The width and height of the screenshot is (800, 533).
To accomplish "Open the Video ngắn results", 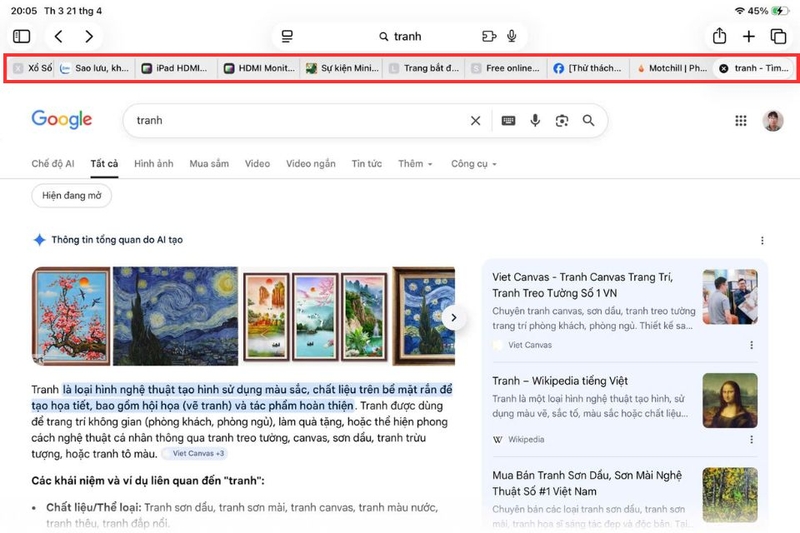I will (311, 164).
